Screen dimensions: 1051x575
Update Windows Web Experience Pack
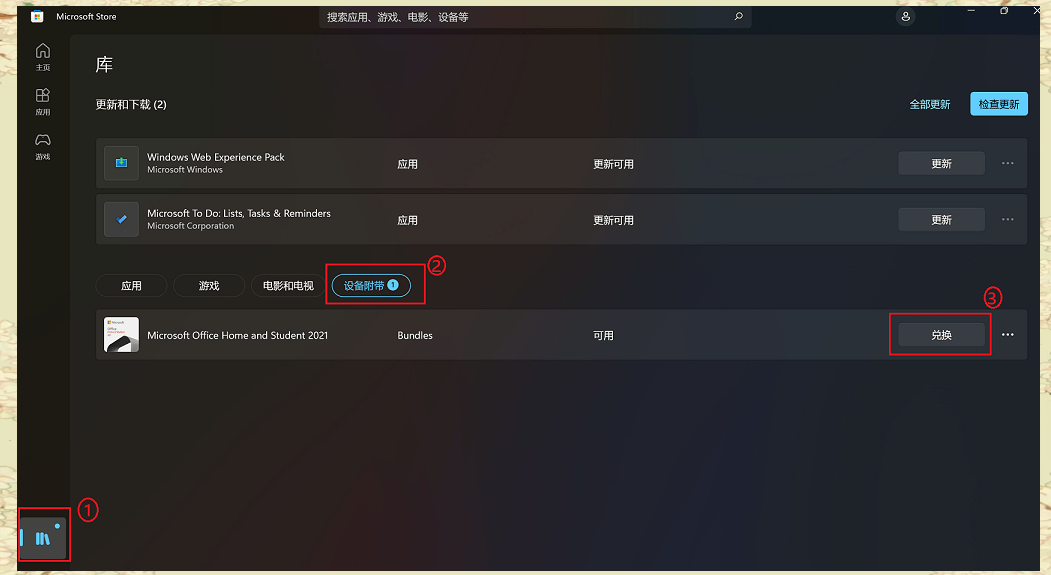pos(941,164)
